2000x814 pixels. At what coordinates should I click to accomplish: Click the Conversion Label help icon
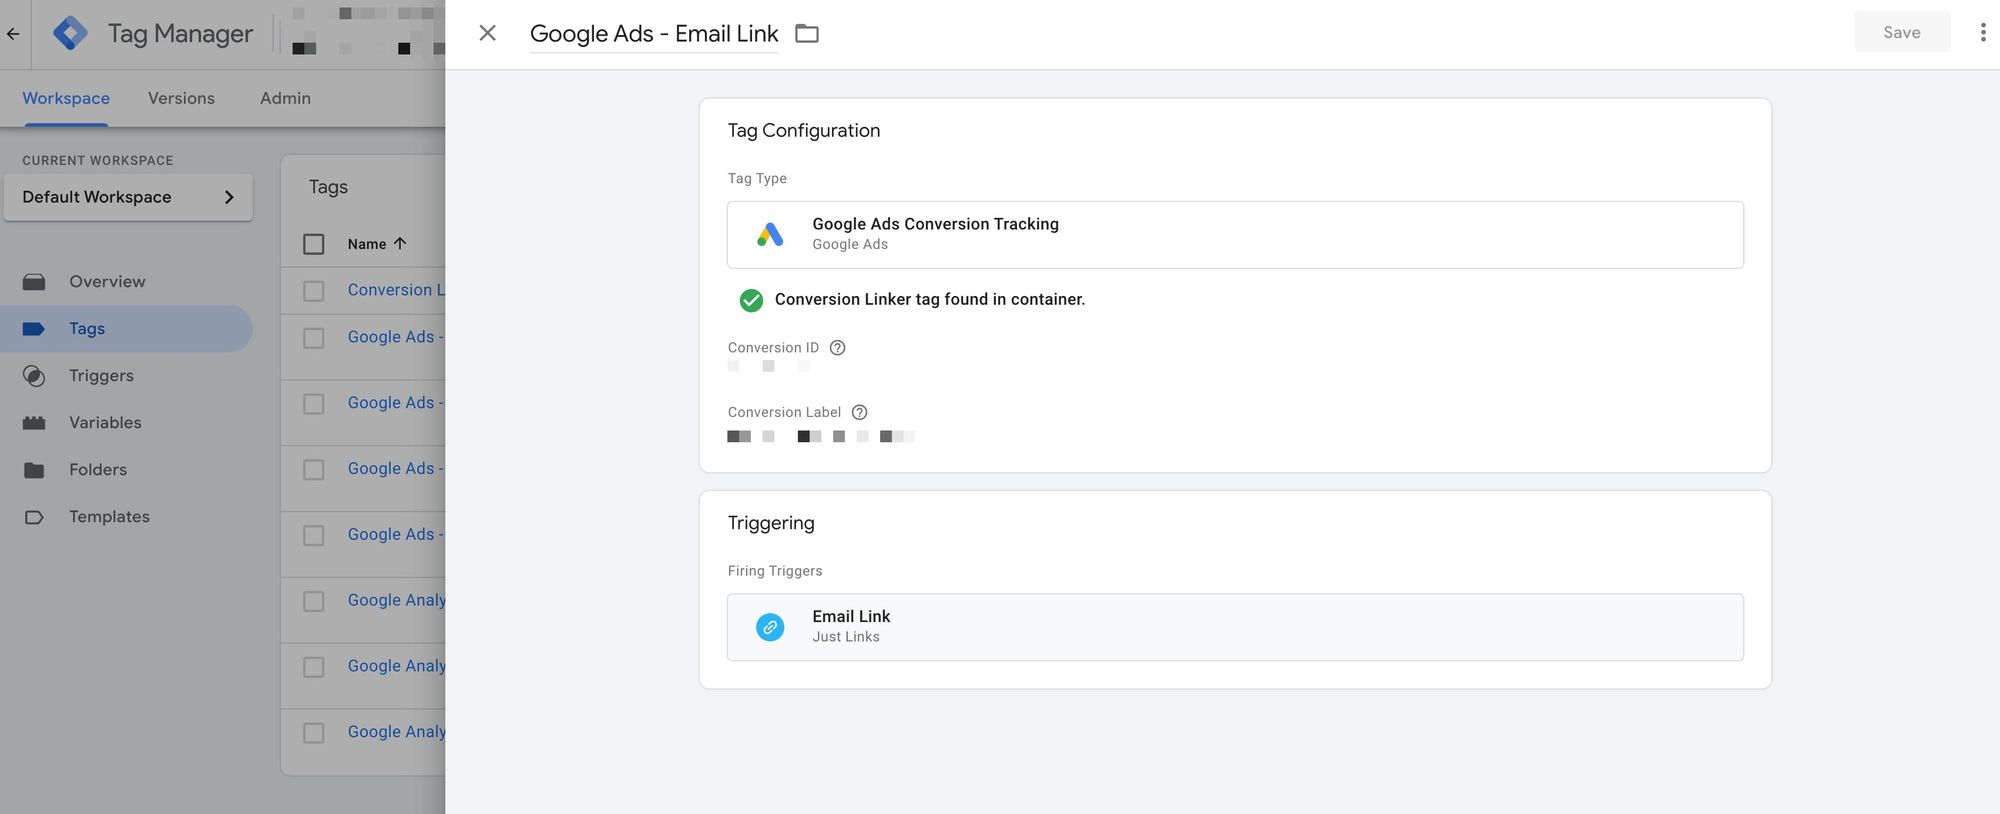[x=859, y=412]
